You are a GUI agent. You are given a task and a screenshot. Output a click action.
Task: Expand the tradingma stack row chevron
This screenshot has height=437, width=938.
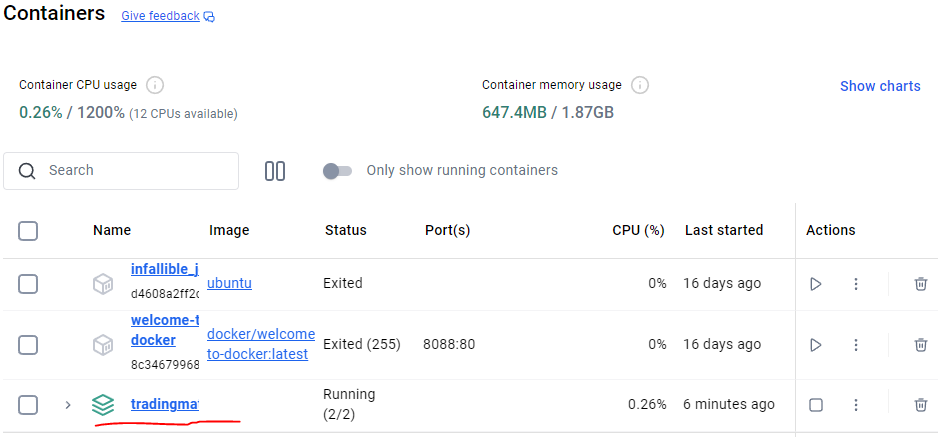click(x=68, y=405)
